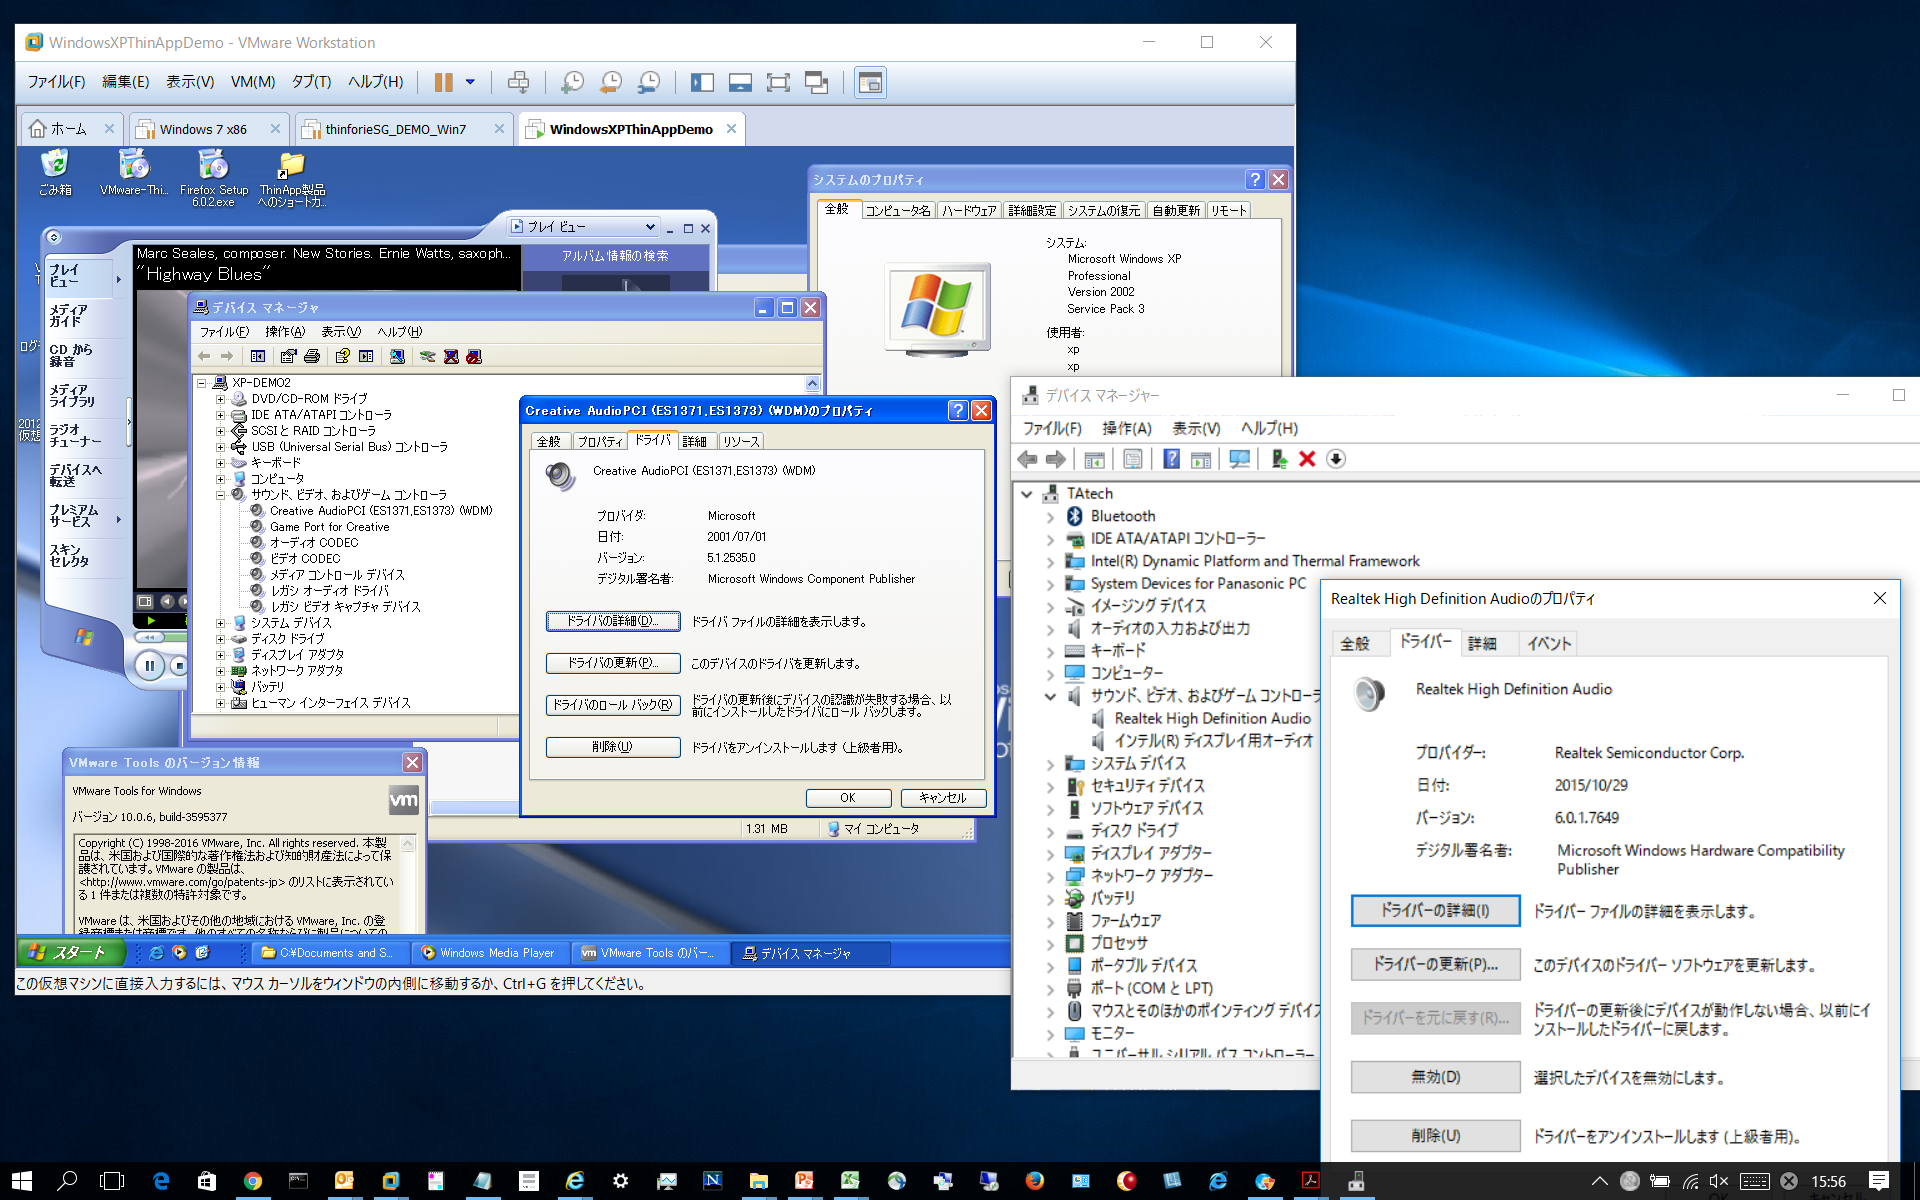Screen dimensions: 1920x1200
Task: Click the red X uninstall icon in デバイス マネージャー toolbar
Action: 1307,459
